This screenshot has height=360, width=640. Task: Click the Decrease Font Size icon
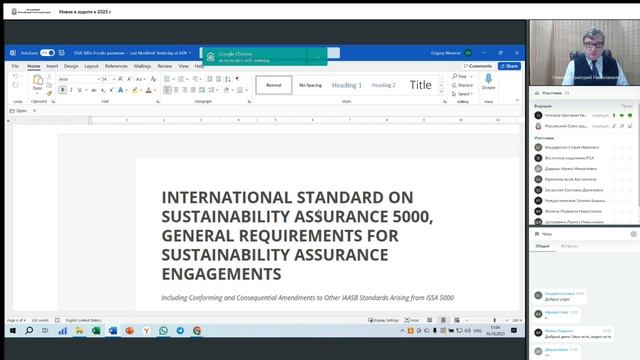point(129,79)
